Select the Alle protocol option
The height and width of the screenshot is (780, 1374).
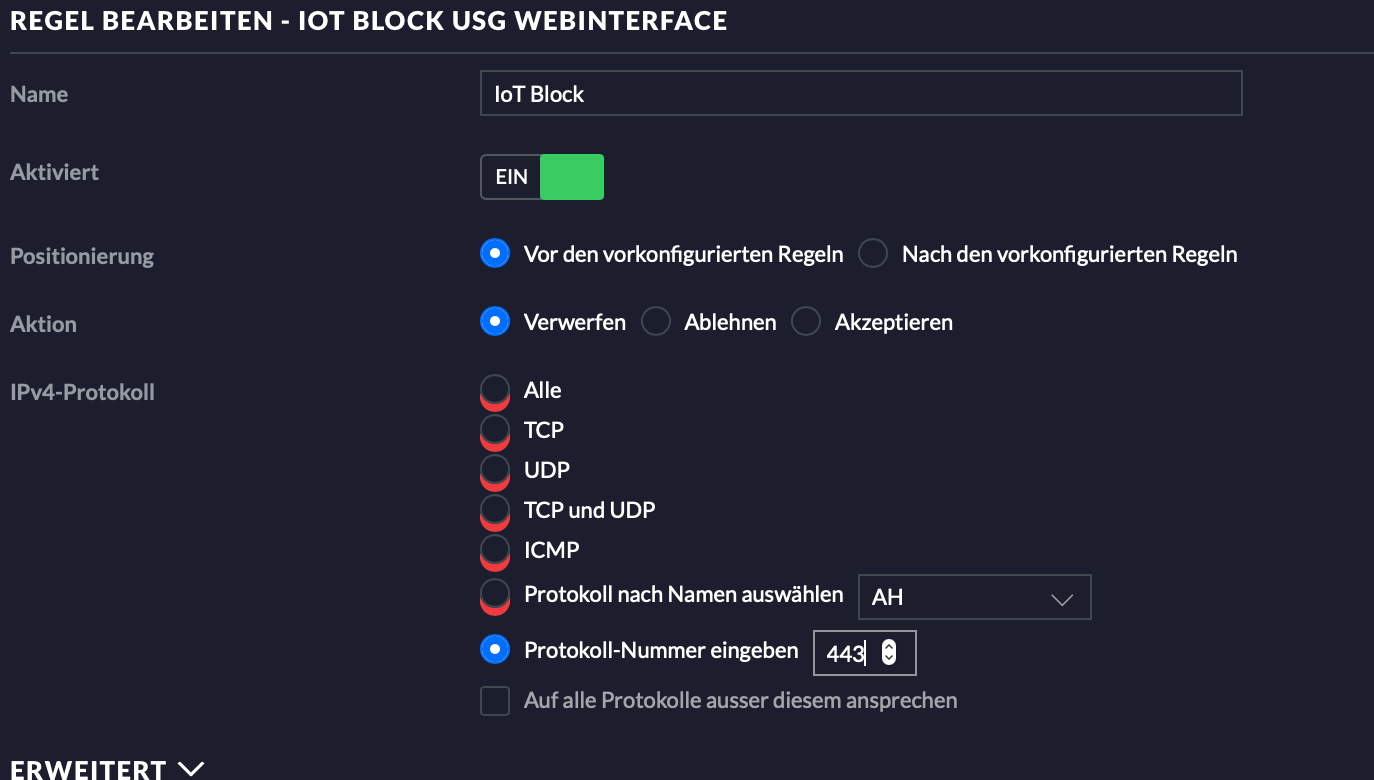[x=495, y=390]
